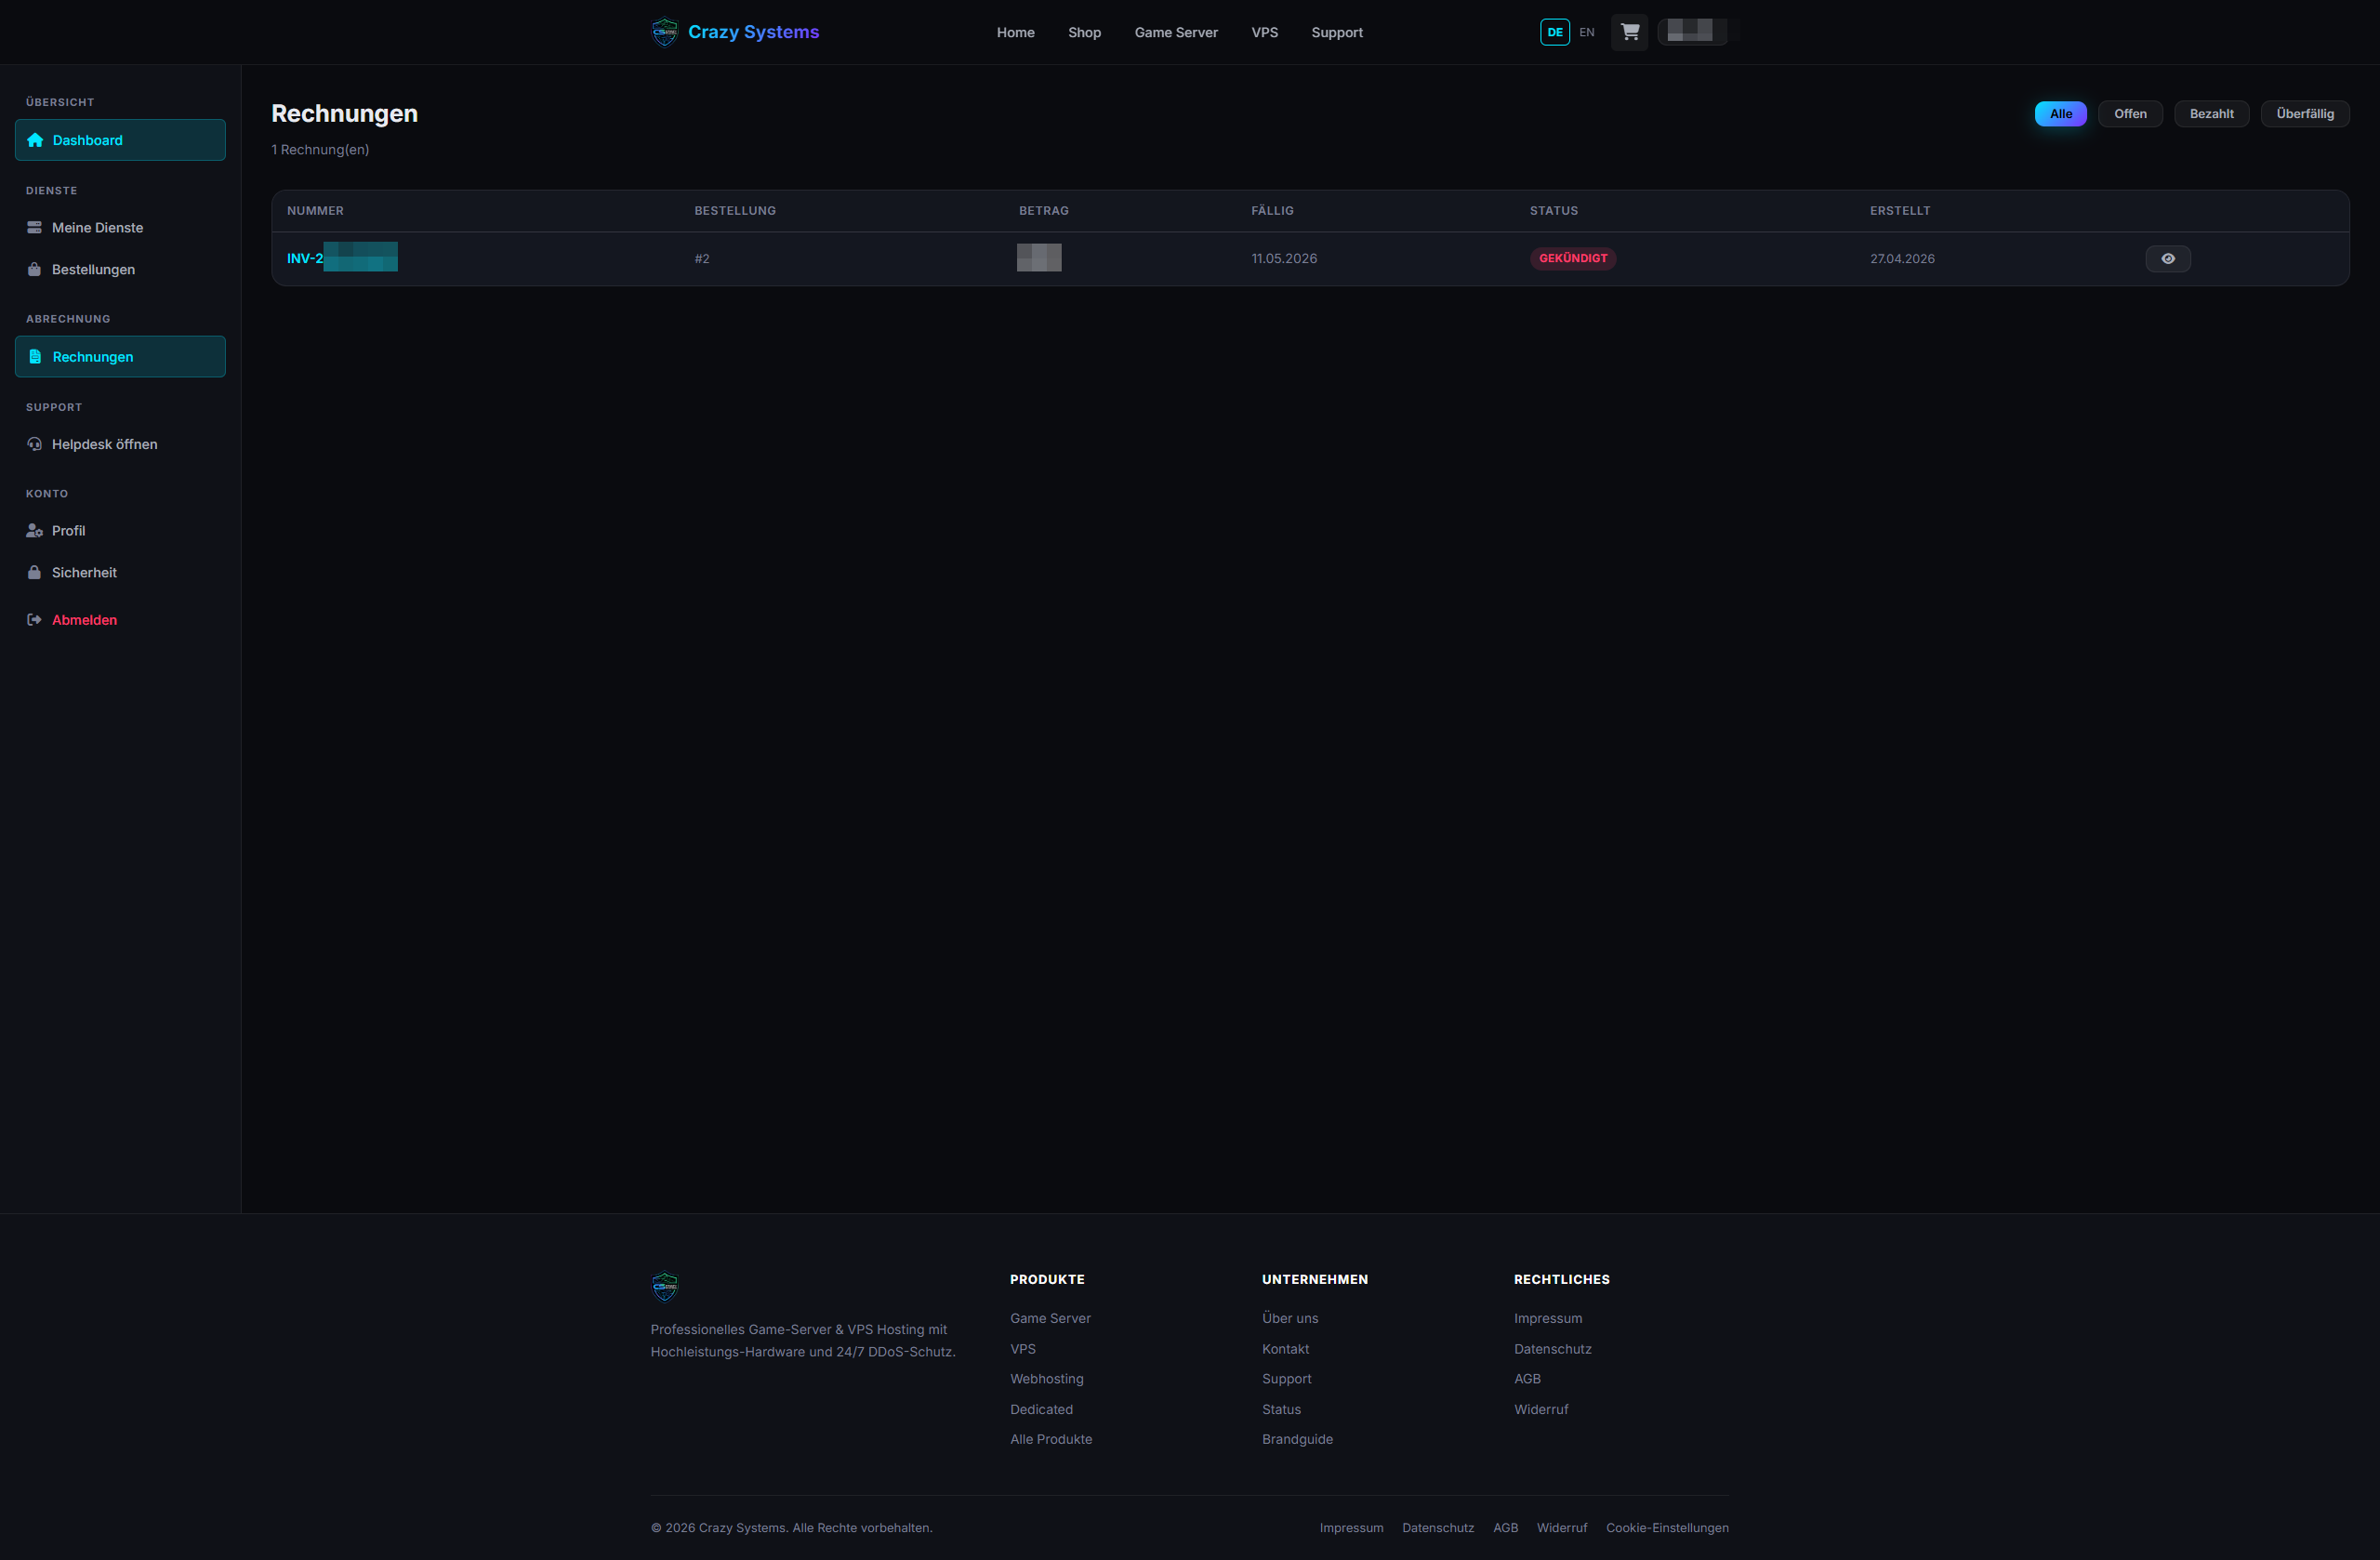Open Bestellungen page
2380x1560 pixels.
coord(120,270)
